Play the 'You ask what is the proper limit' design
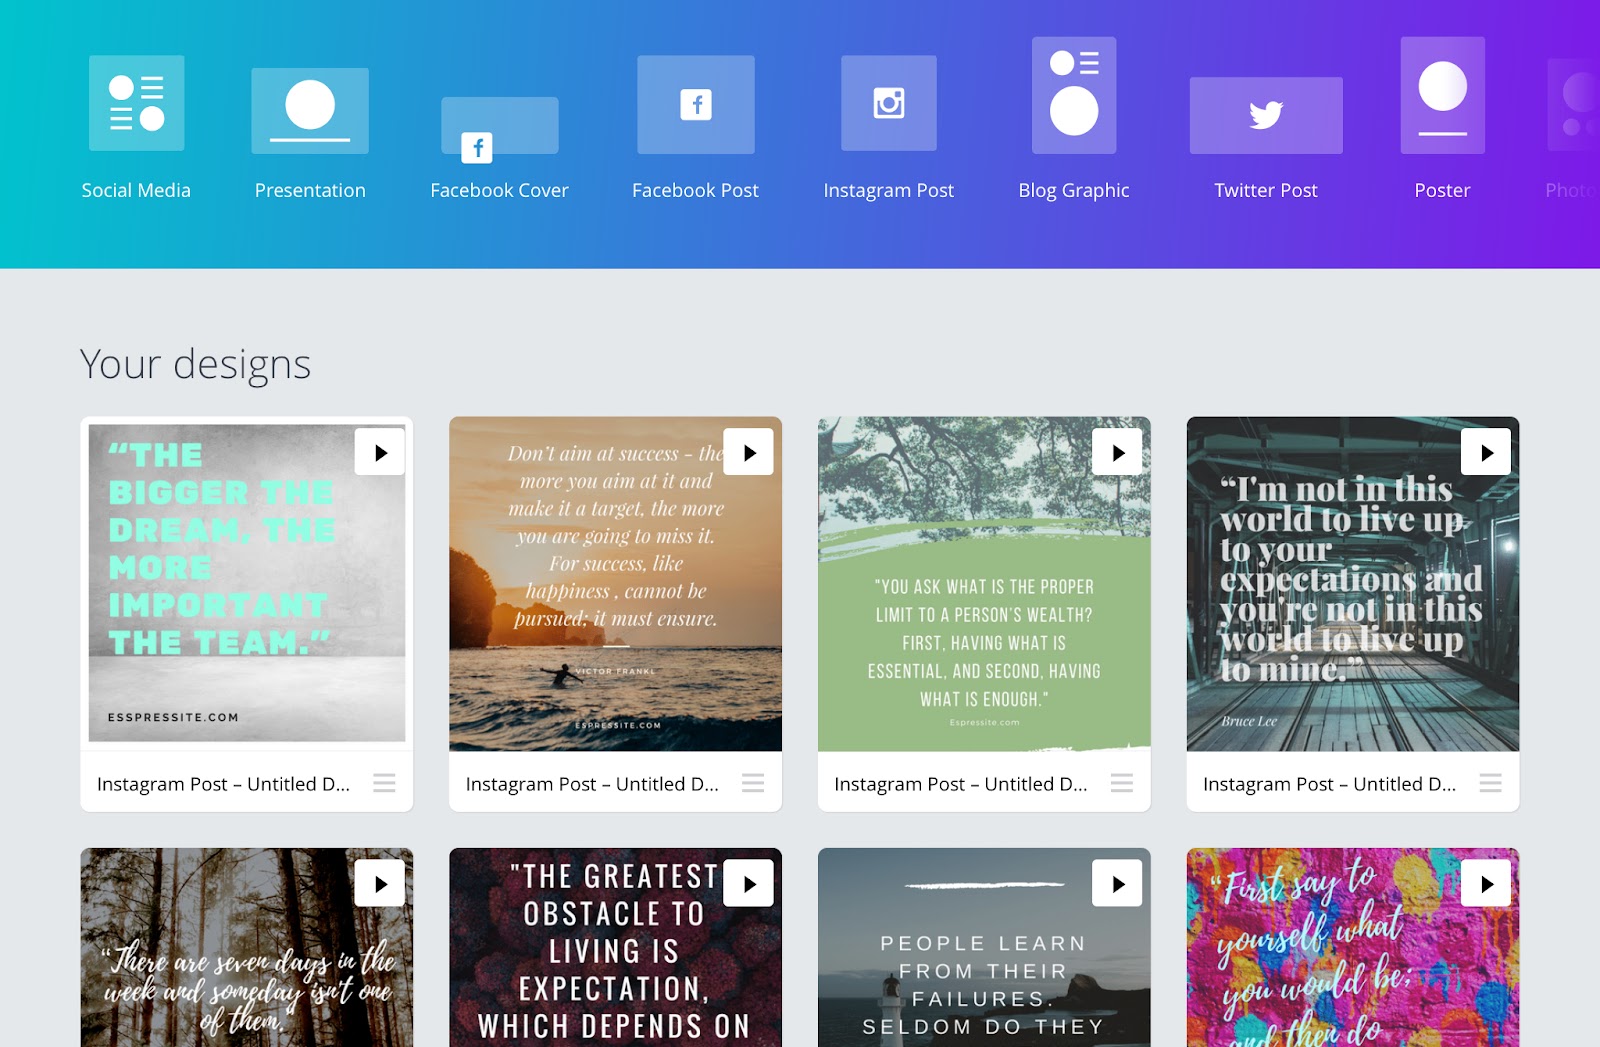1600x1047 pixels. pos(1118,452)
